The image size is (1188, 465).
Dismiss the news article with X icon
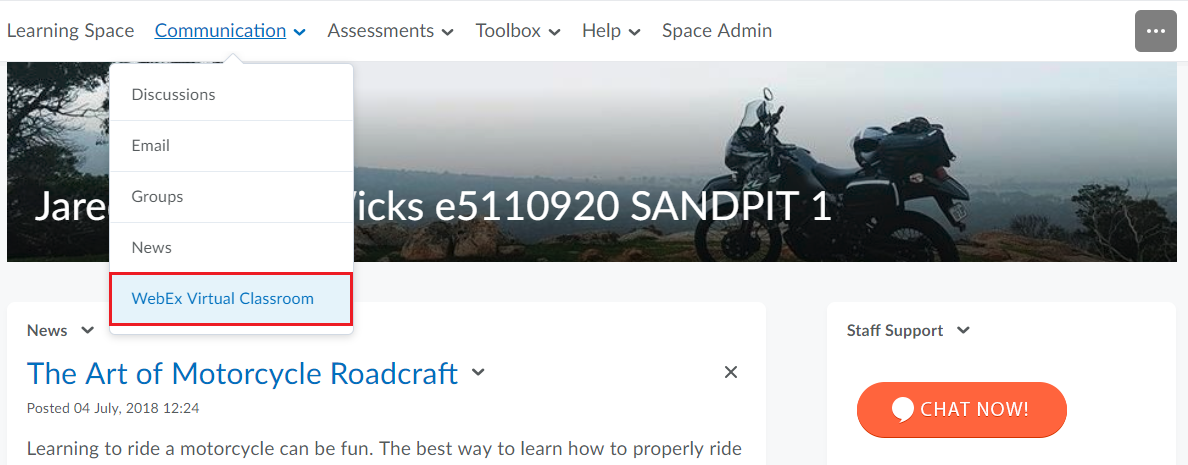click(730, 372)
